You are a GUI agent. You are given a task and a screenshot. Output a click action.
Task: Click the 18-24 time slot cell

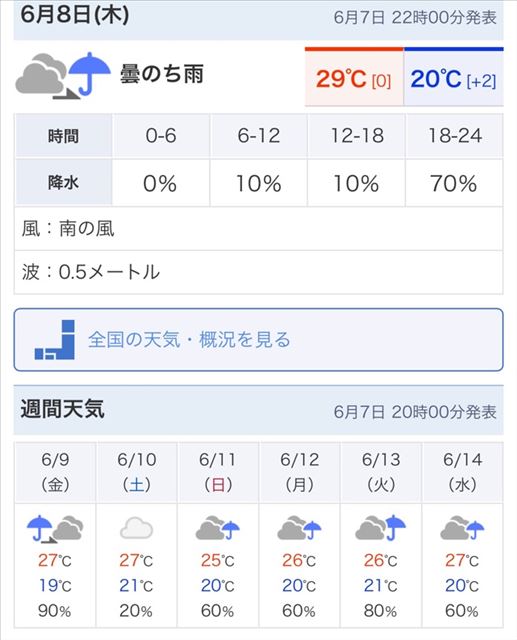(x=454, y=136)
